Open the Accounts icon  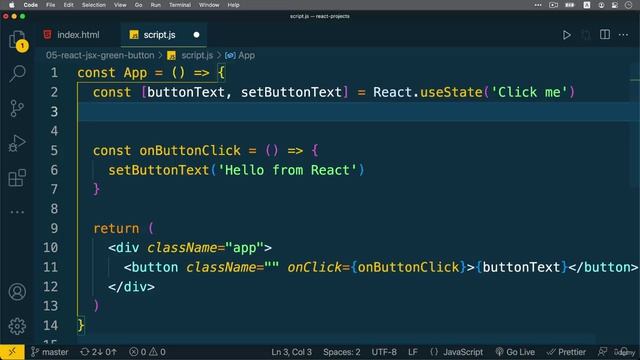click(x=17, y=292)
